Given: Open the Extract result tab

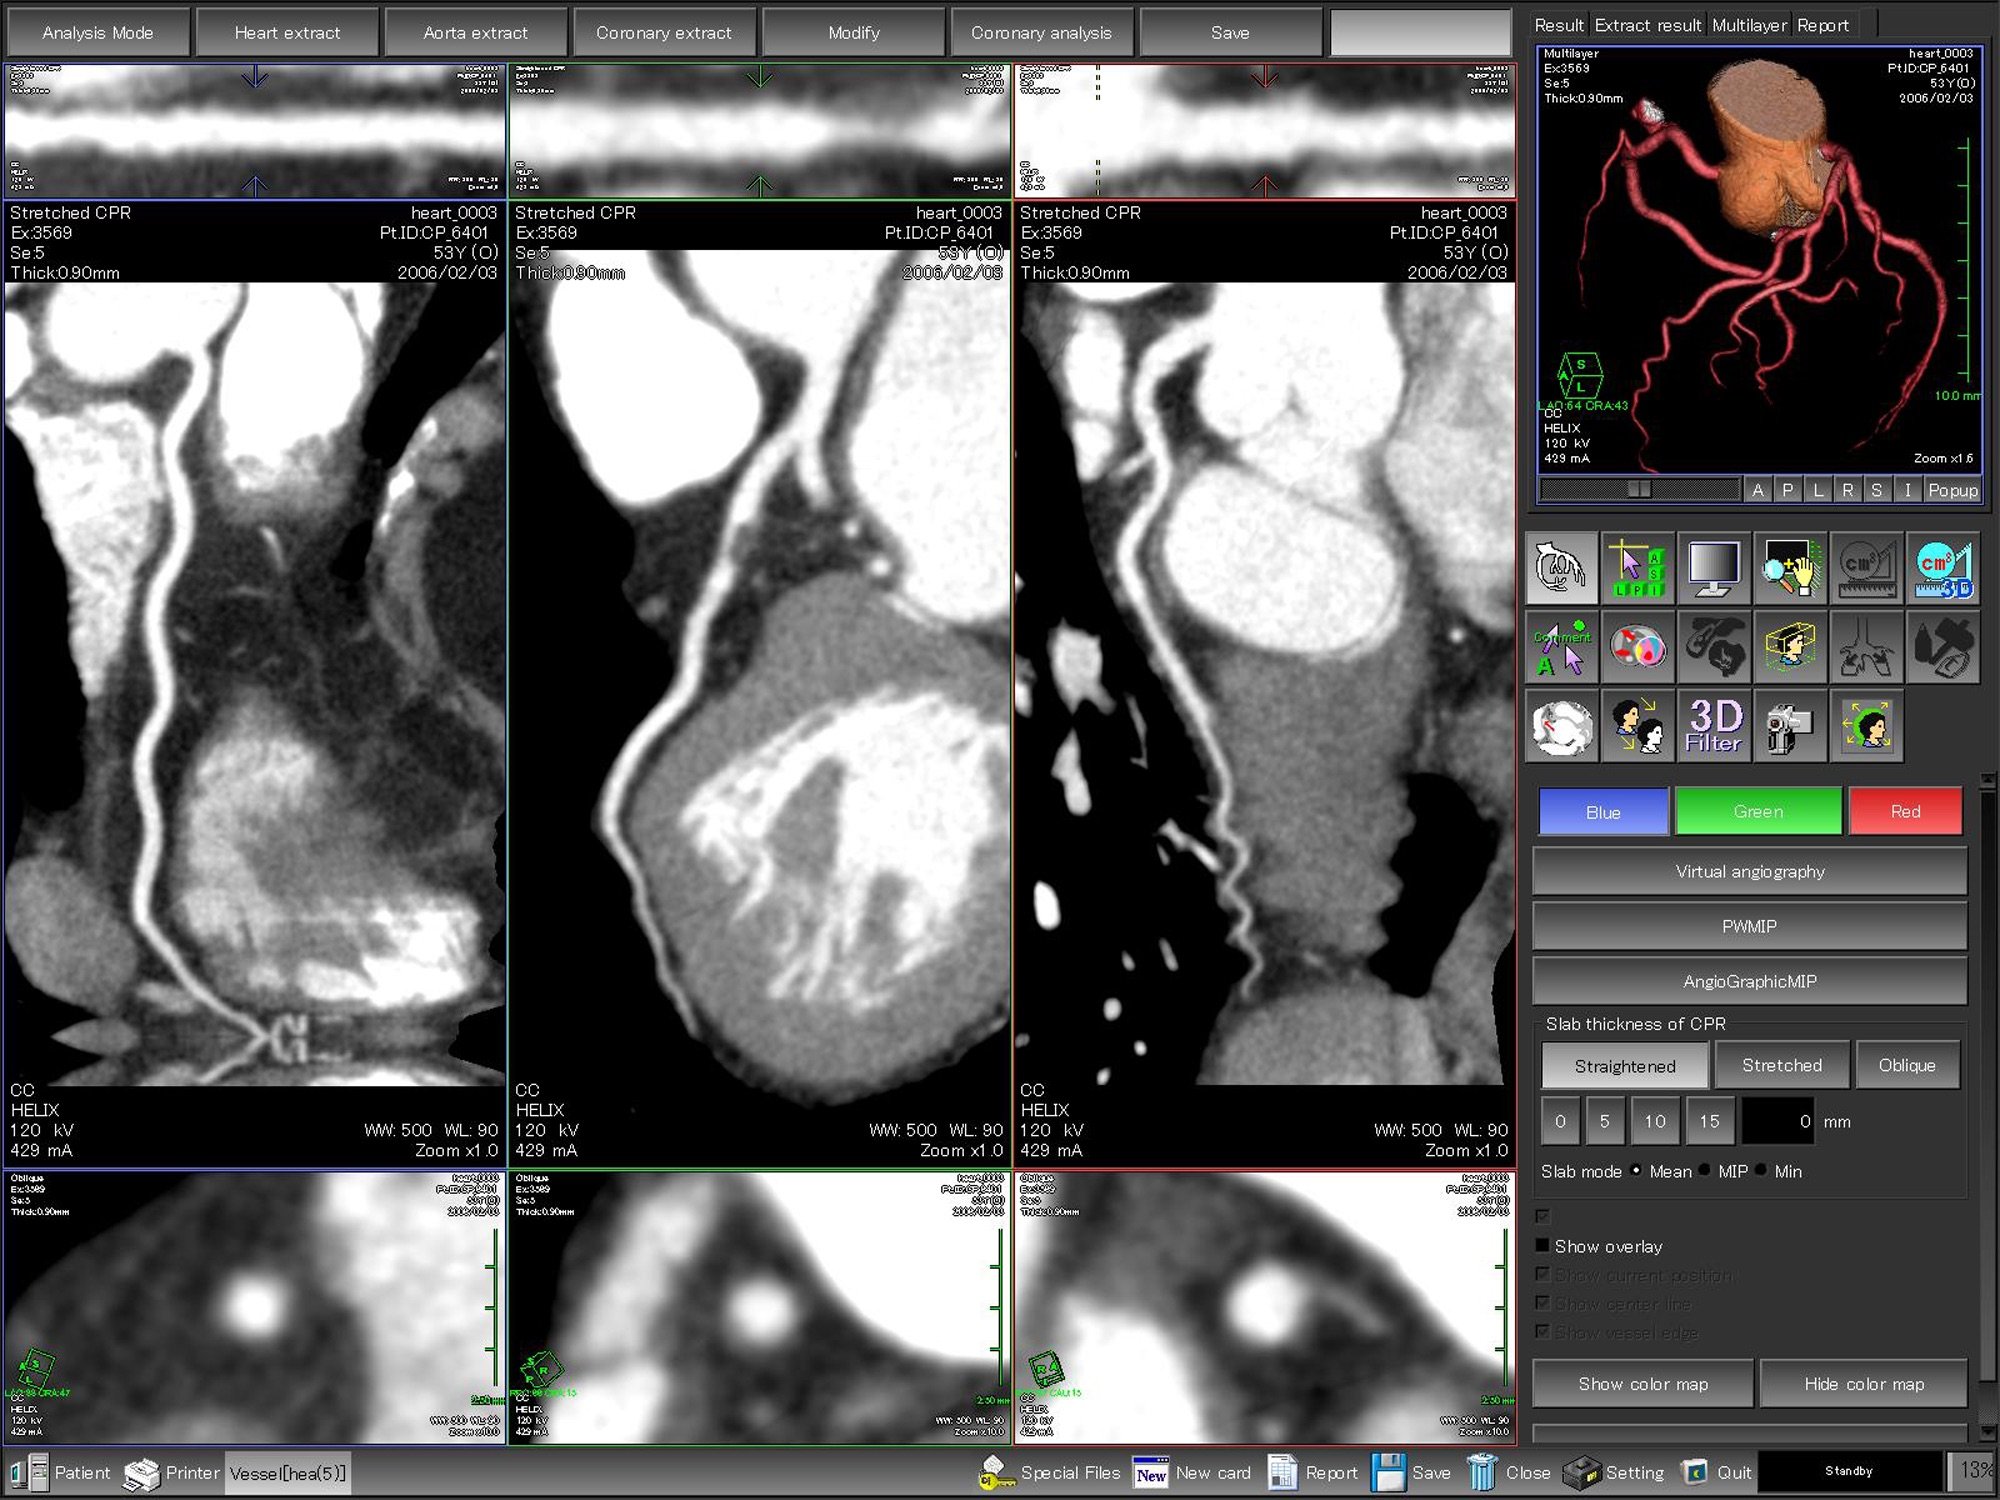Looking at the screenshot, I should pos(1647,25).
